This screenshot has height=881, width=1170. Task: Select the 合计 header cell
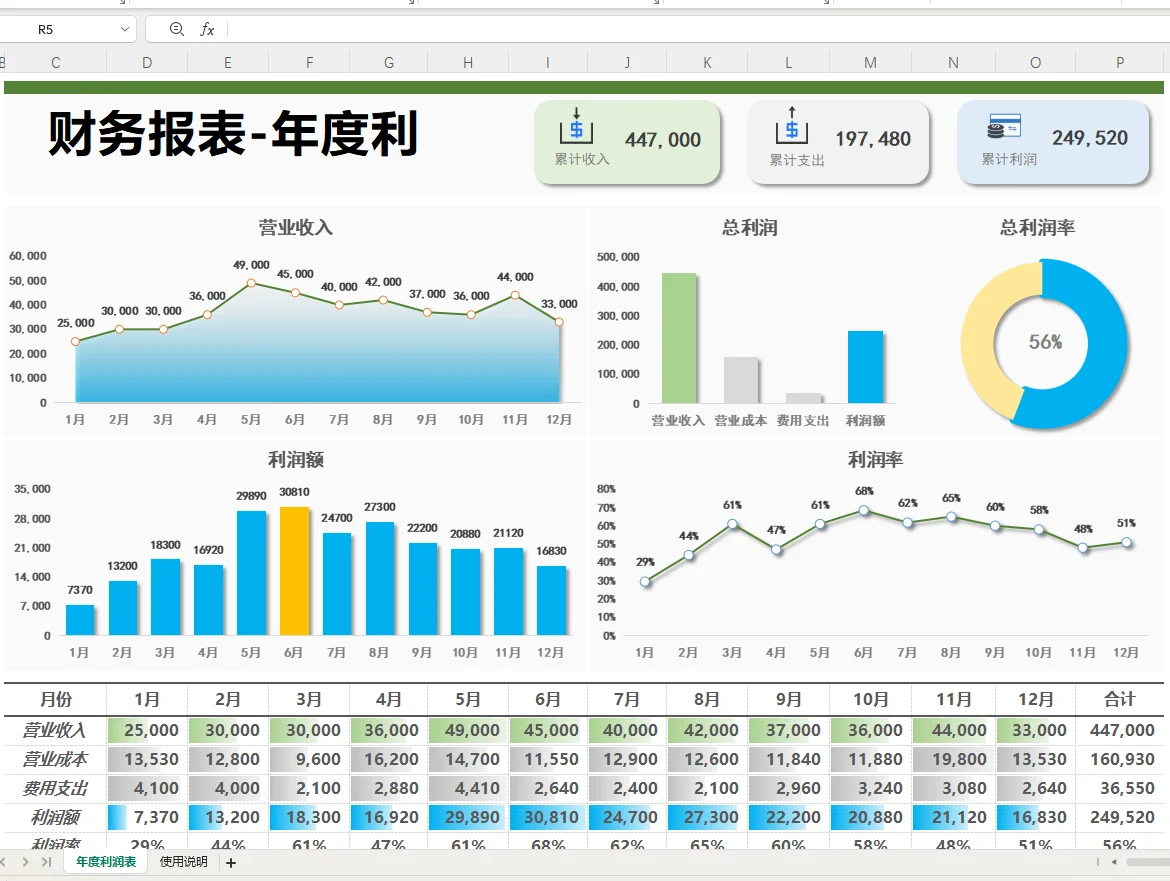(x=1120, y=700)
